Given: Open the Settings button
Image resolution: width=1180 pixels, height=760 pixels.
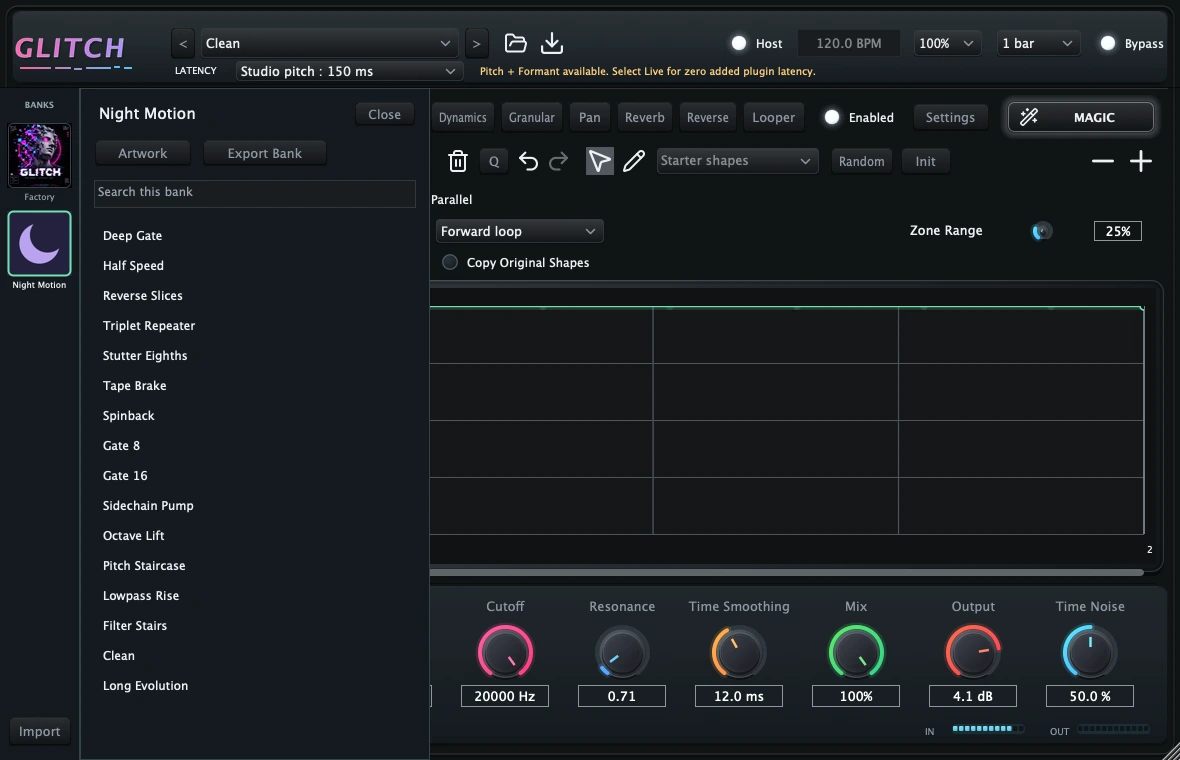Looking at the screenshot, I should 950,117.
